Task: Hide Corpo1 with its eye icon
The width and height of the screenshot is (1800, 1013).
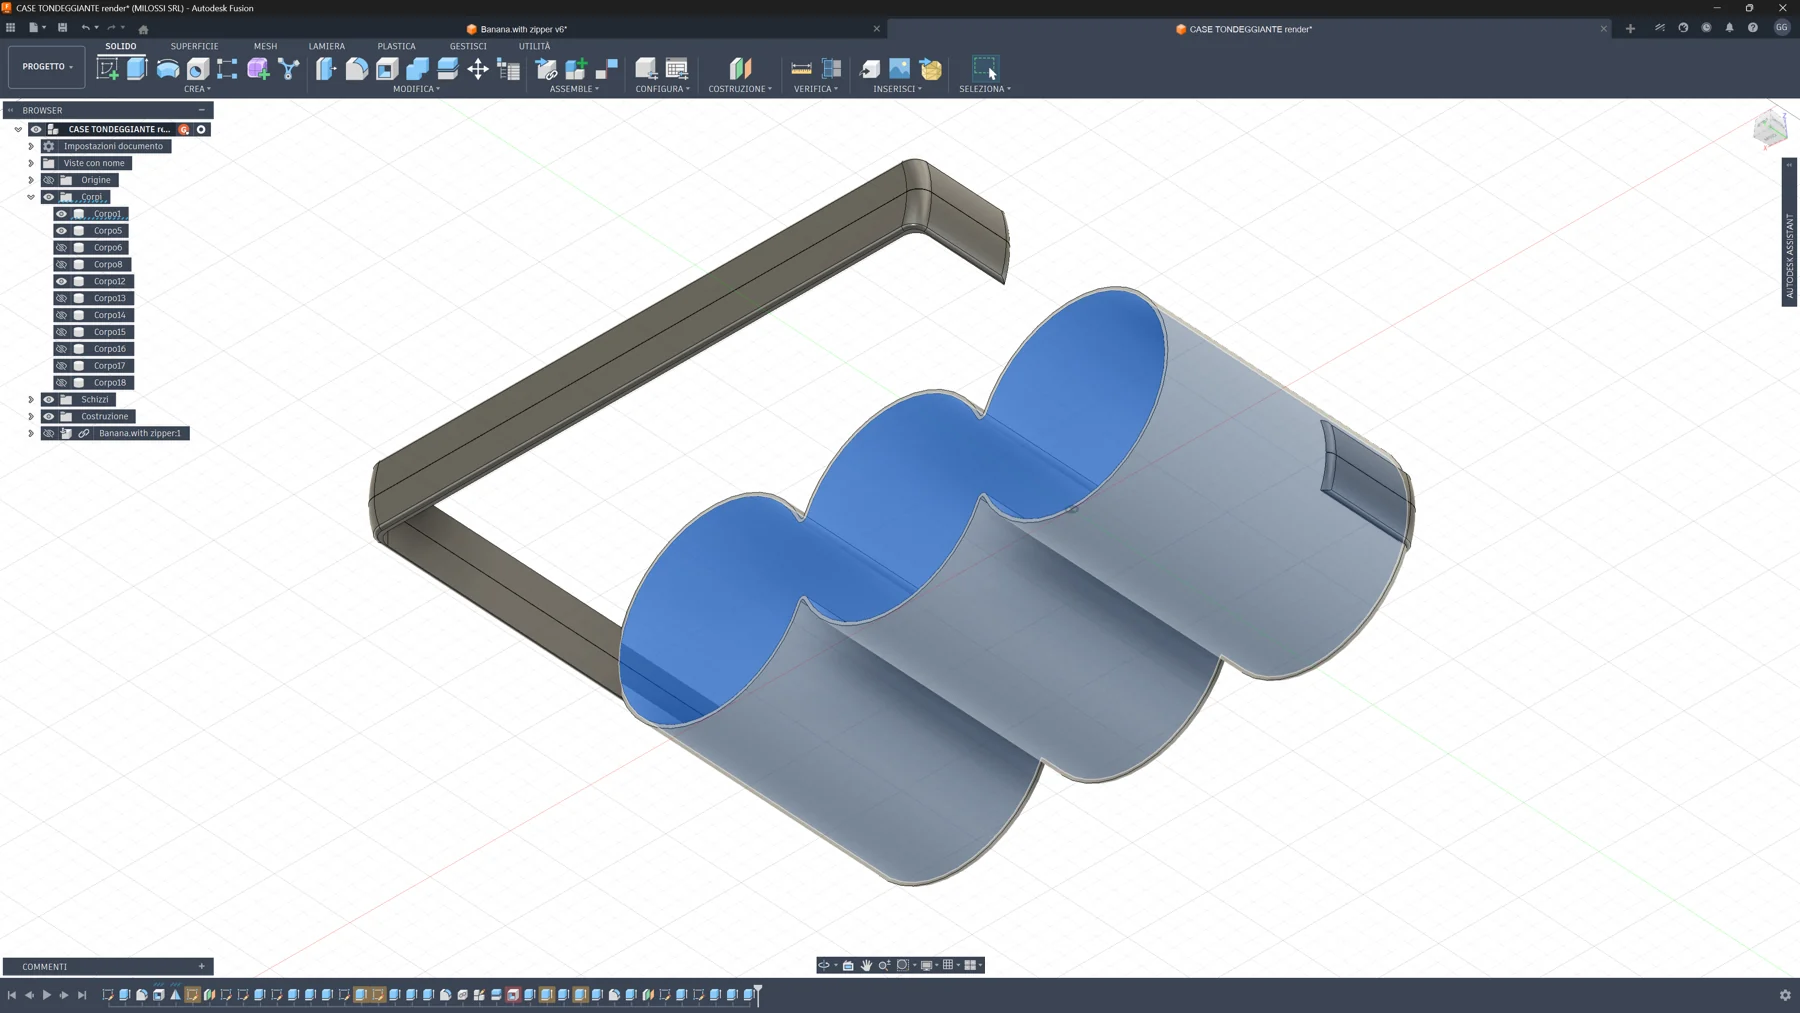Action: [x=62, y=214]
